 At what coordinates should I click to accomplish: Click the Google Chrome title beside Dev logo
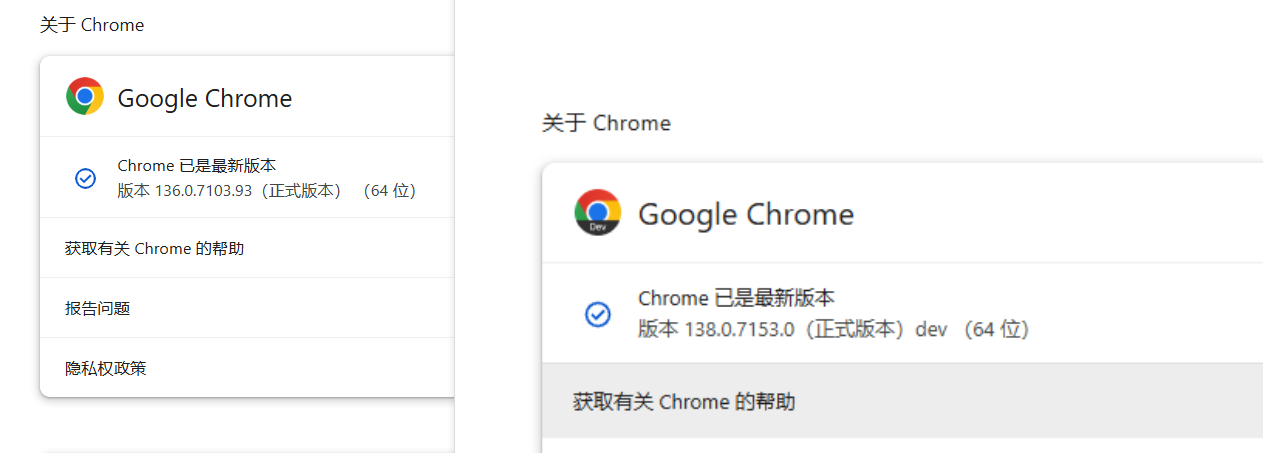746,214
